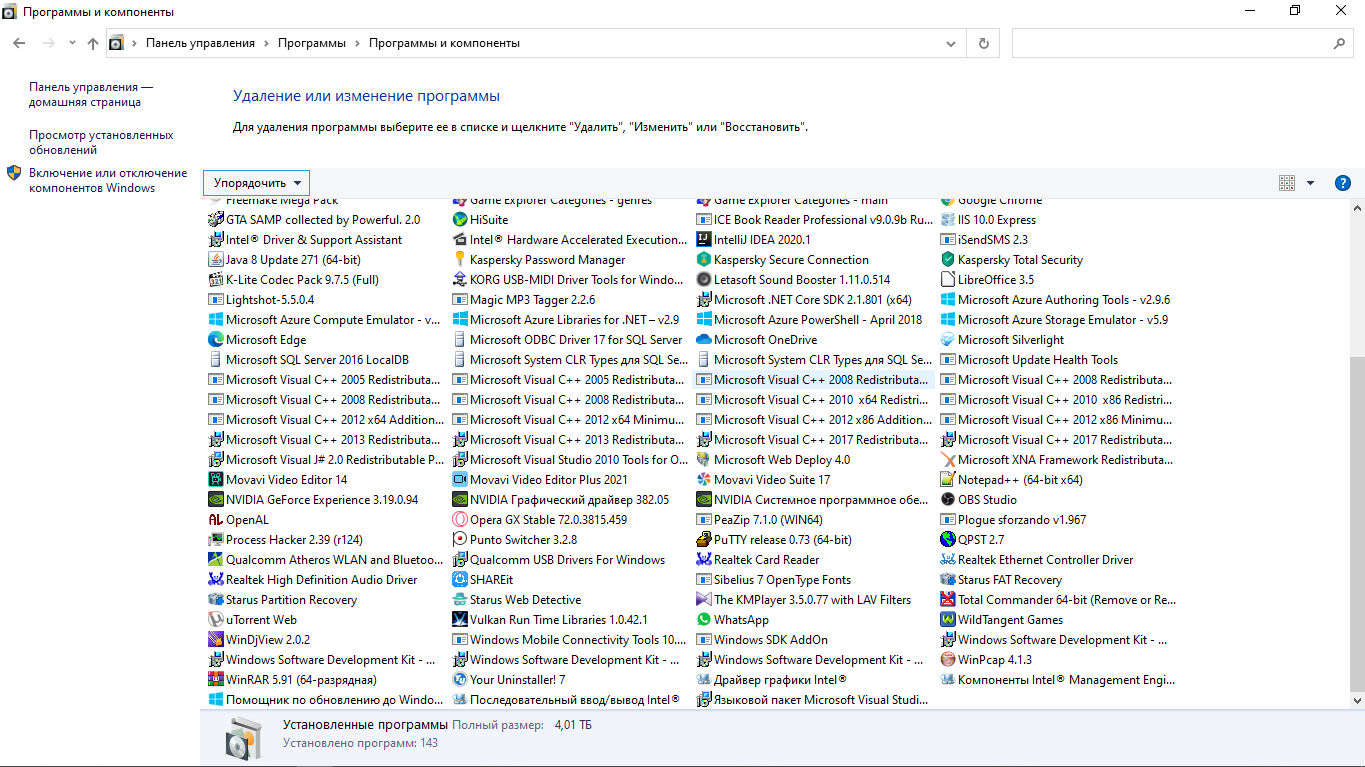Click the WinRAR 5.91 icon

coord(216,680)
